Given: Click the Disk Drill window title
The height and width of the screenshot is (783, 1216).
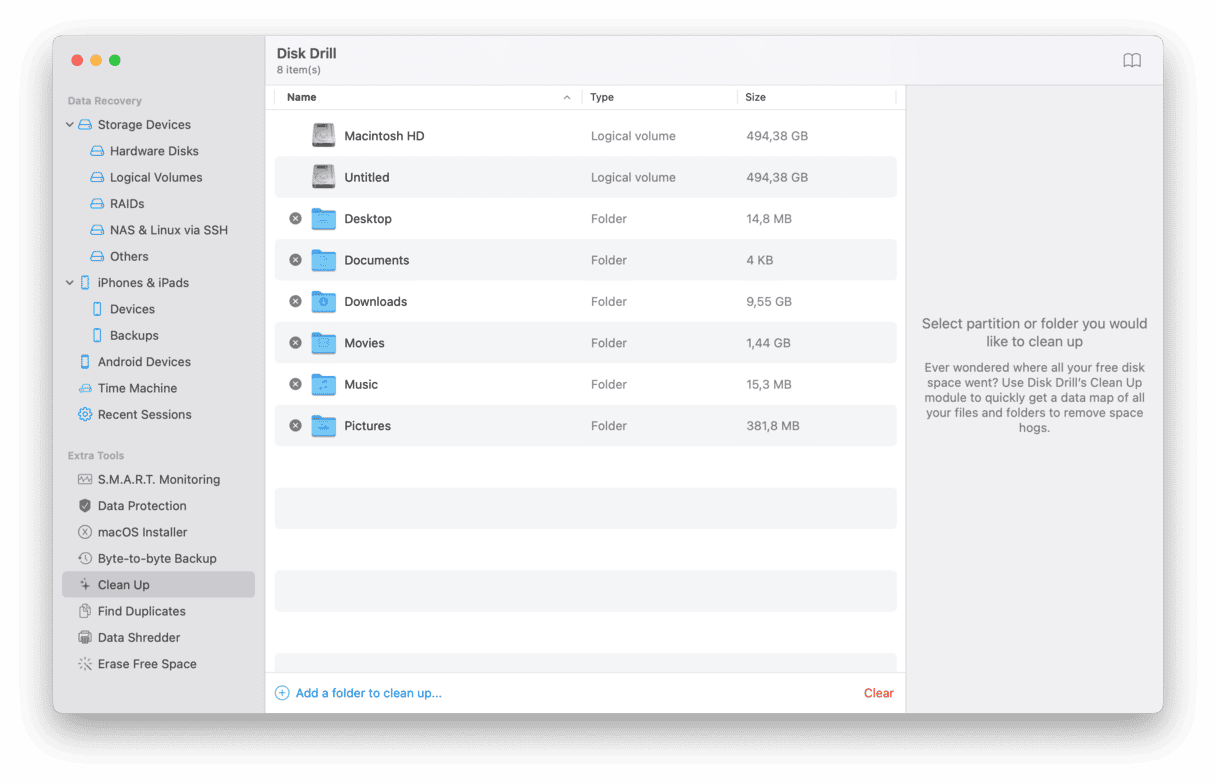Looking at the screenshot, I should (307, 53).
